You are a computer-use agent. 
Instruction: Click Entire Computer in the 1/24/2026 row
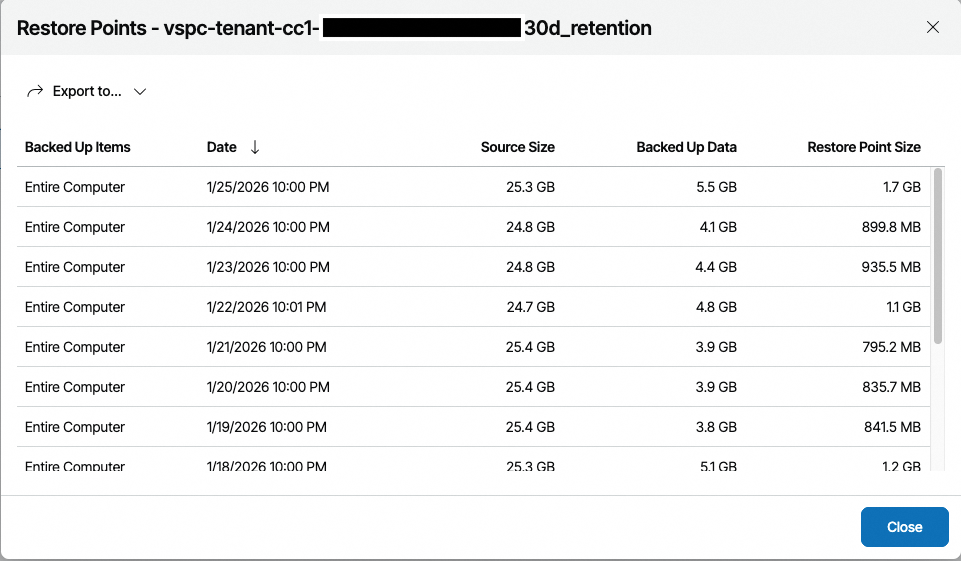pos(75,227)
